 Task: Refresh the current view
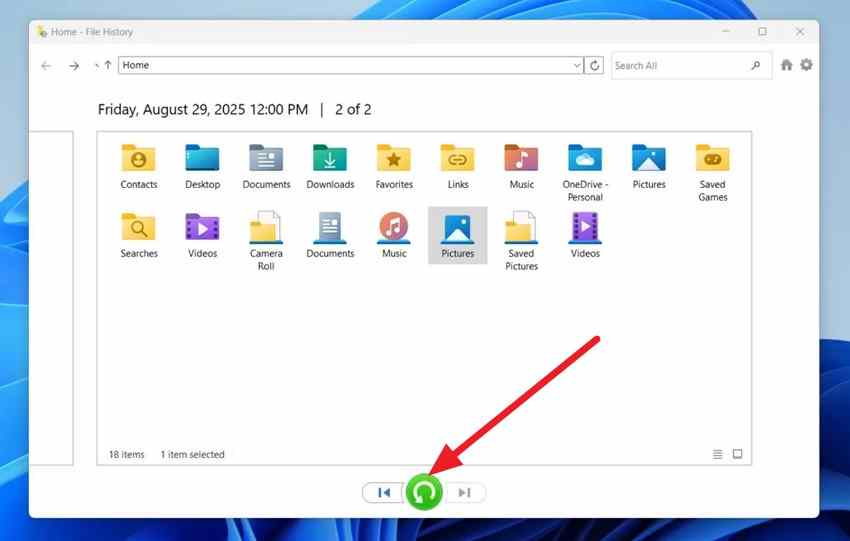(x=594, y=66)
